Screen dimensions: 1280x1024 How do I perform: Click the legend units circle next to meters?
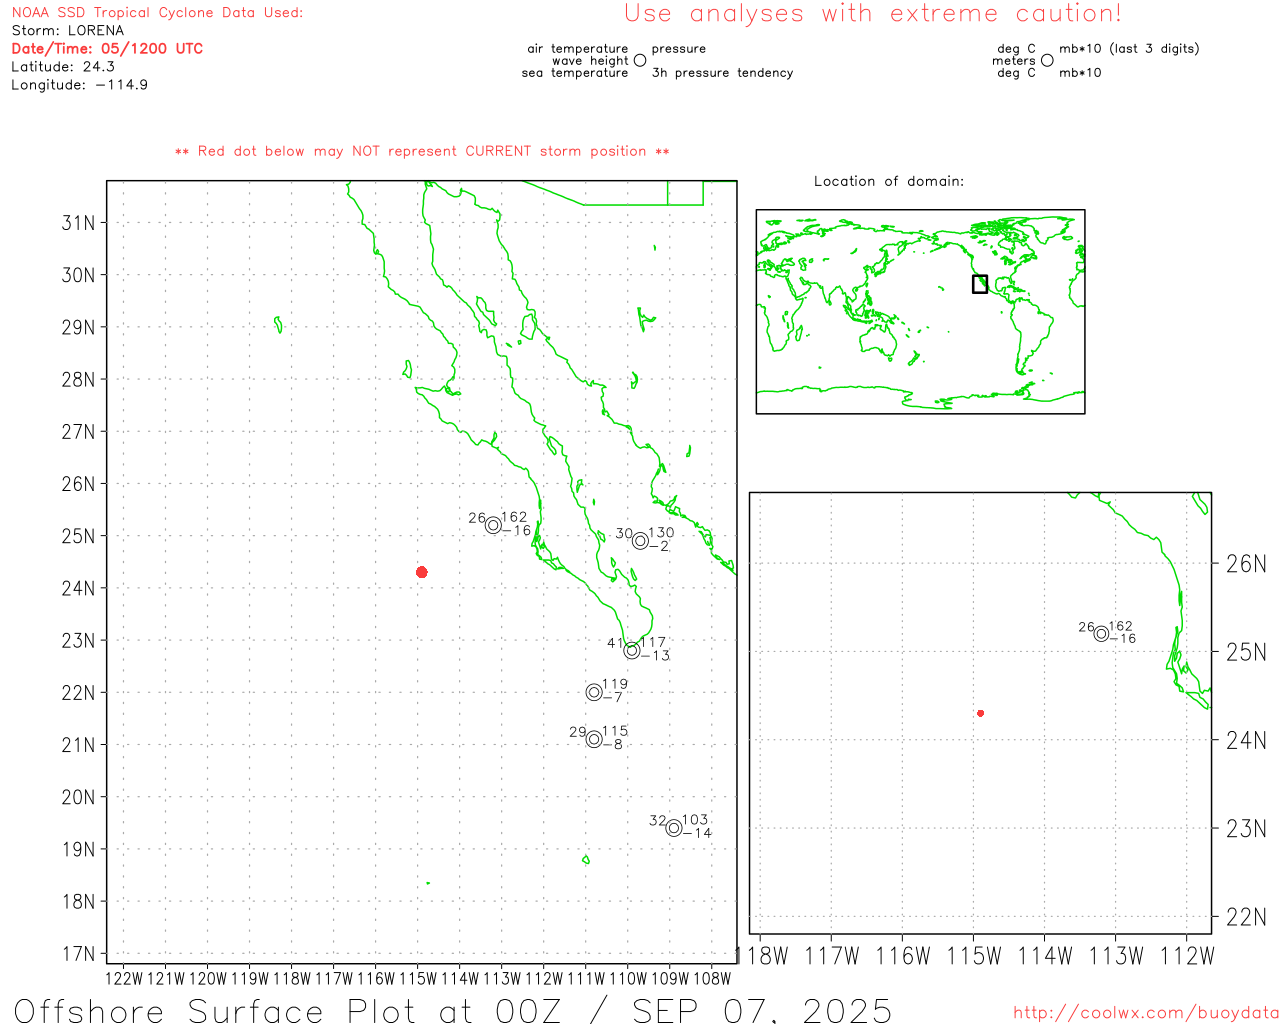click(x=1047, y=60)
